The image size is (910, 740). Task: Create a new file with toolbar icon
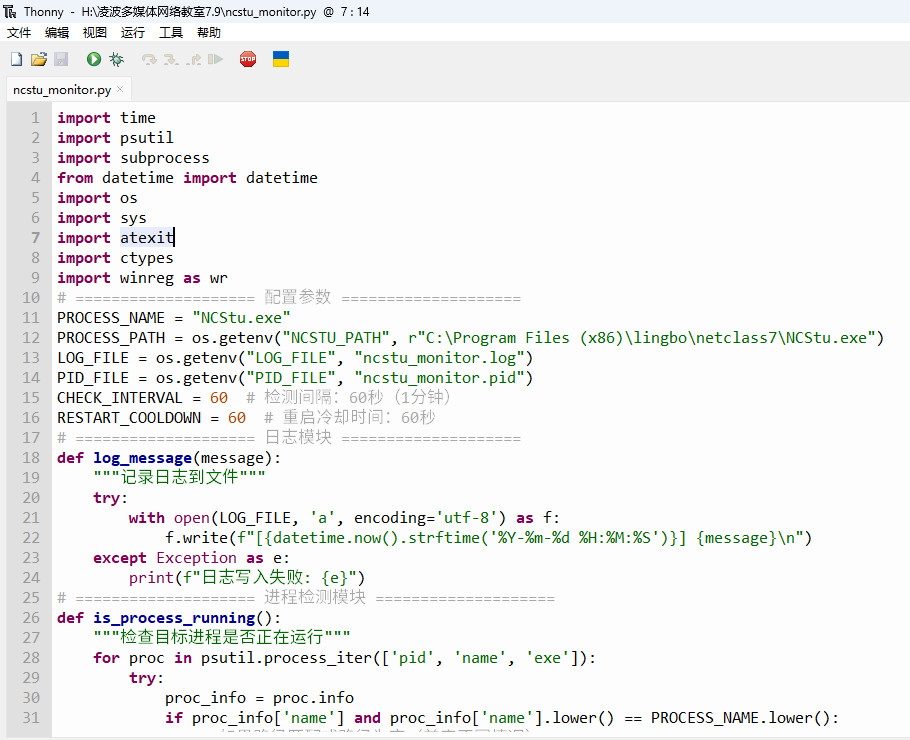[x=16, y=60]
